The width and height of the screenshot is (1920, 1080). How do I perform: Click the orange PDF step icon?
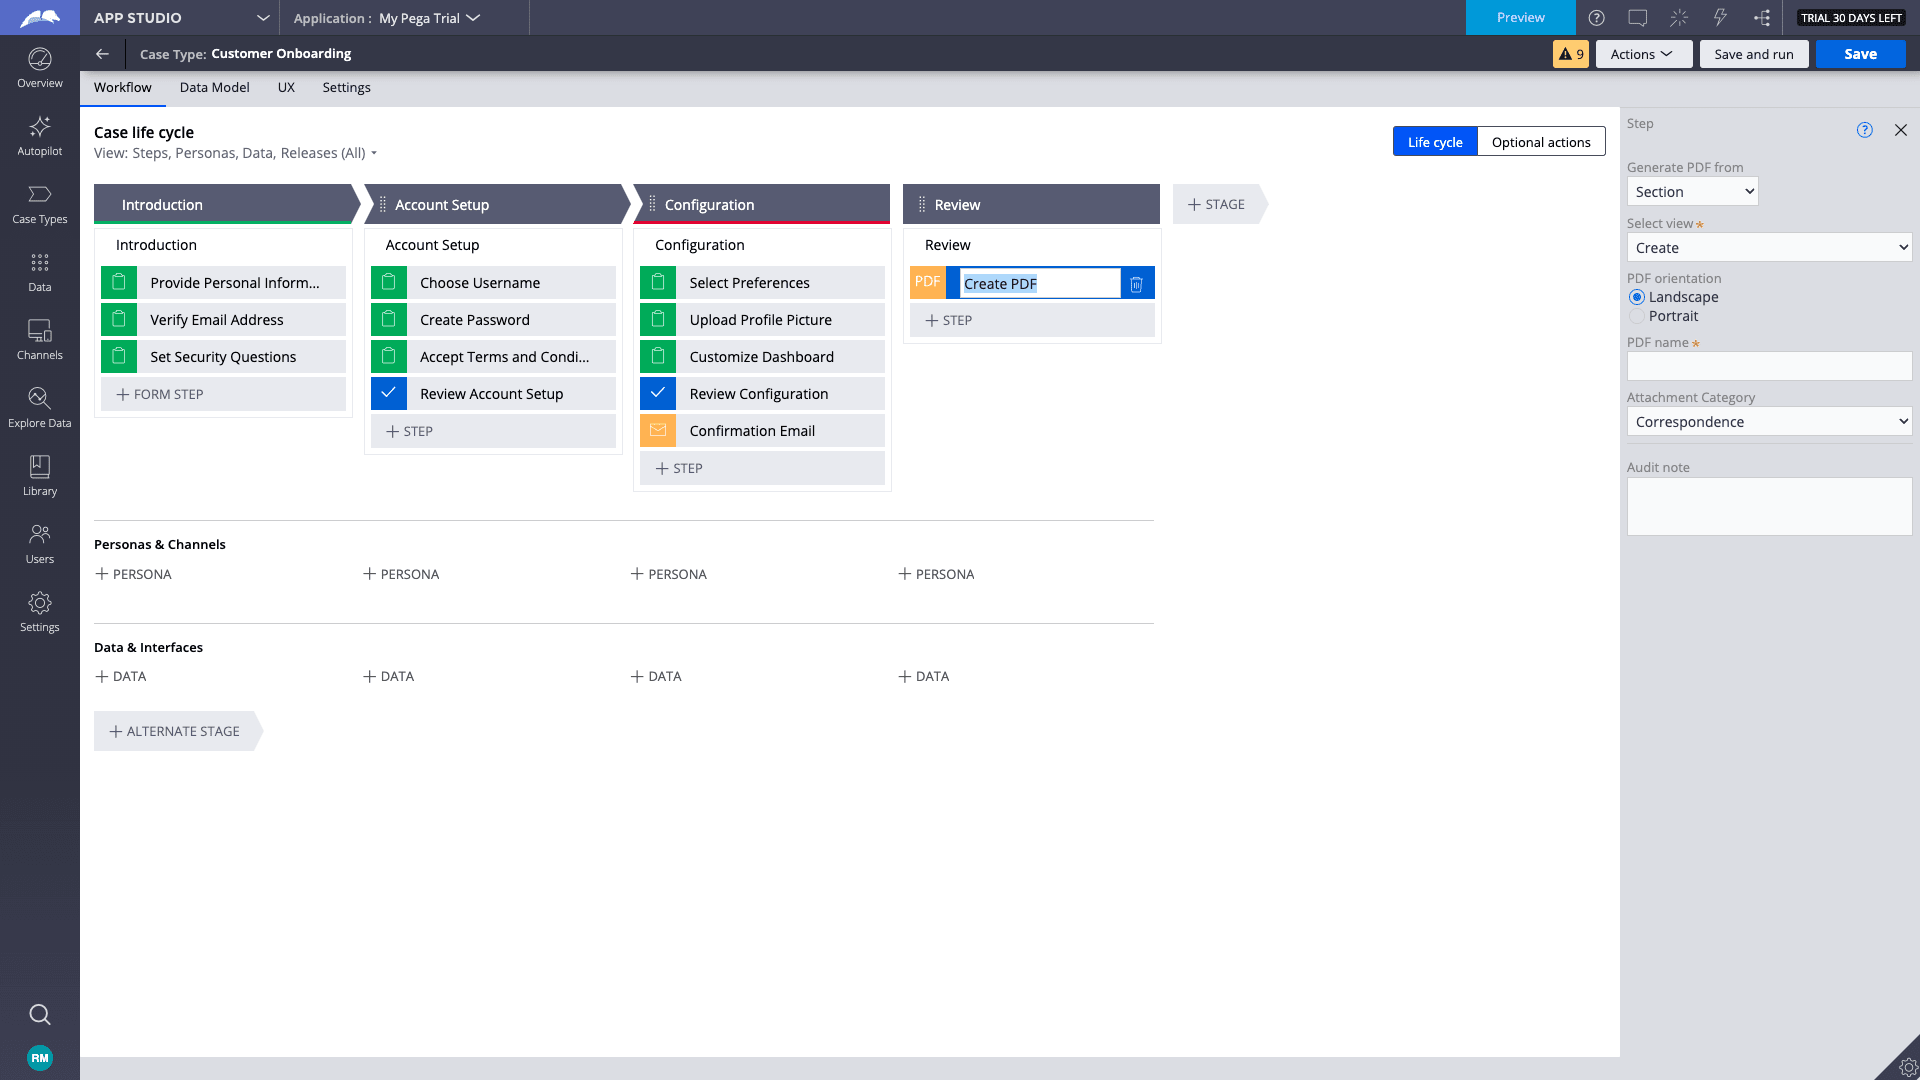coord(927,282)
